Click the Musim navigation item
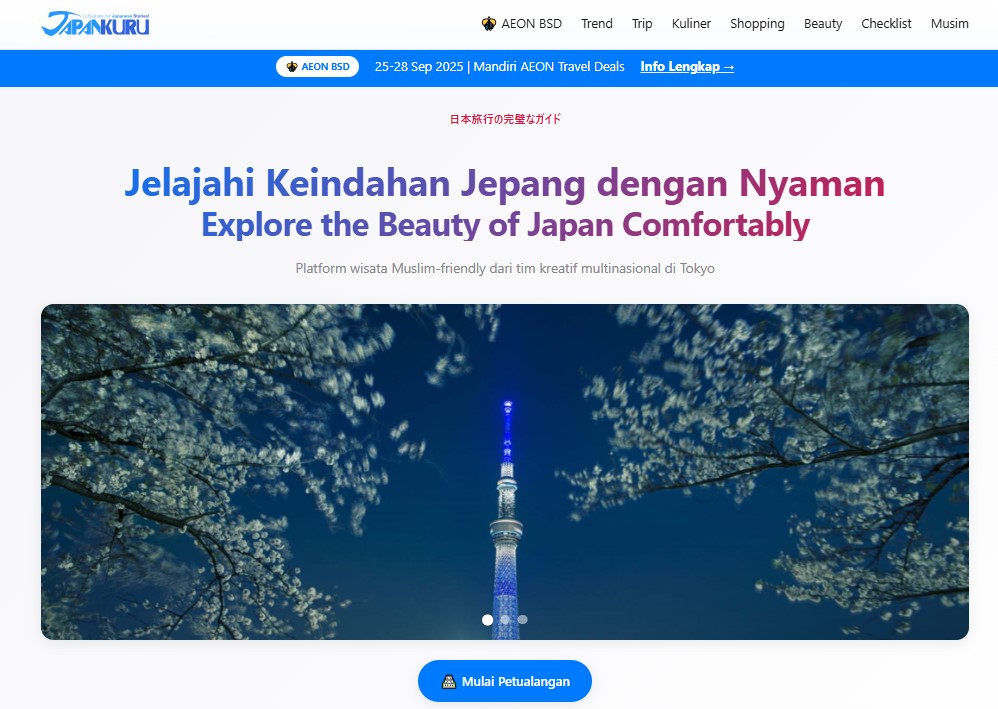The height and width of the screenshot is (709, 998). [x=949, y=24]
